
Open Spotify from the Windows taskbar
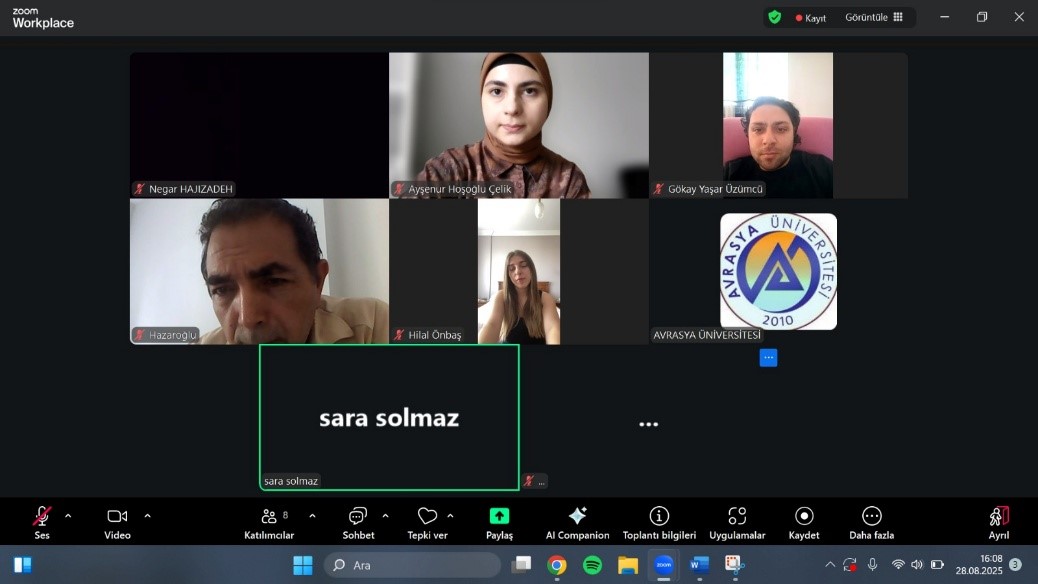point(592,565)
